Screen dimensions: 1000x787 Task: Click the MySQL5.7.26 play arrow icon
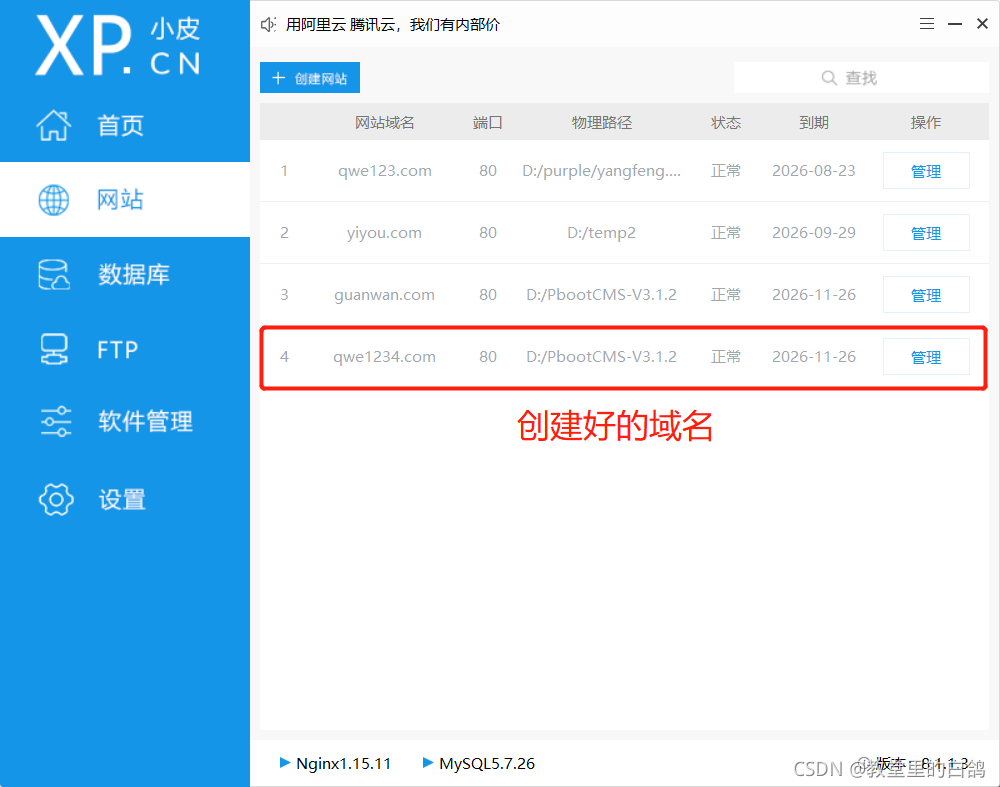[428, 762]
